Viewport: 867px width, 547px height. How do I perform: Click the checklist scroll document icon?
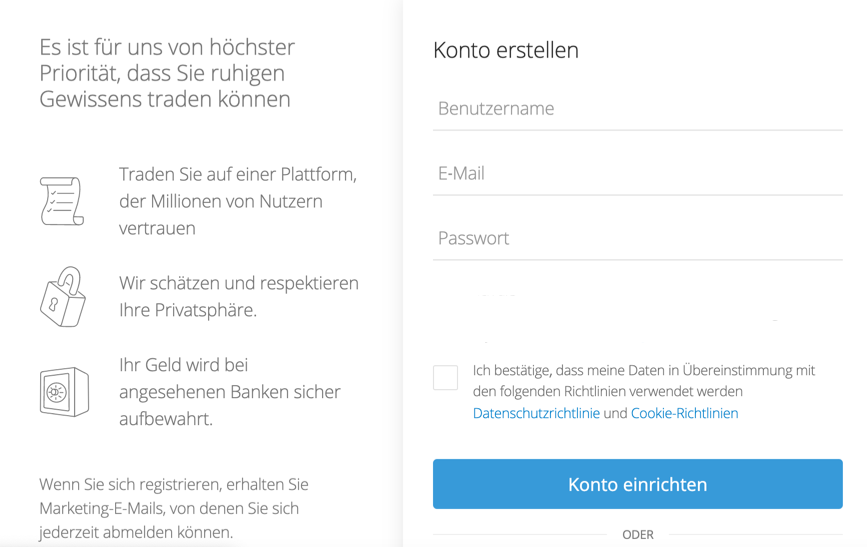click(x=61, y=201)
